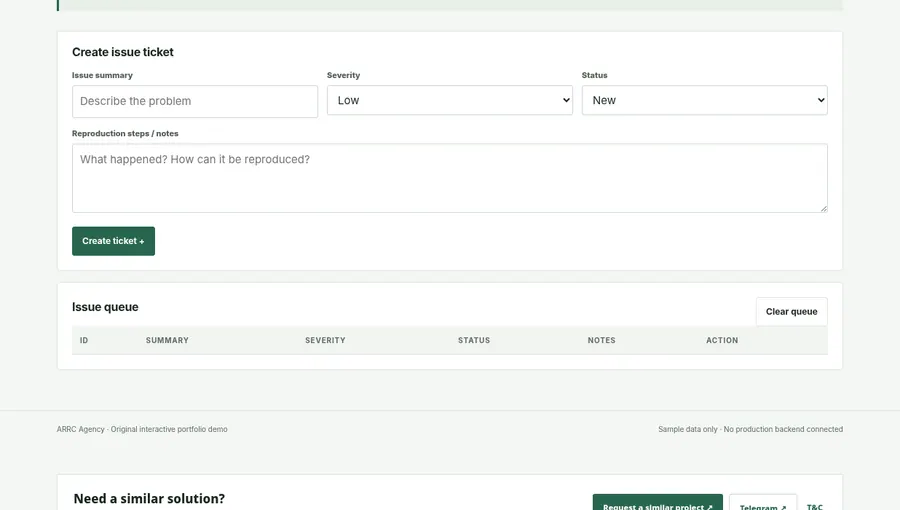Click the Reproduction steps notes textarea

point(449,178)
